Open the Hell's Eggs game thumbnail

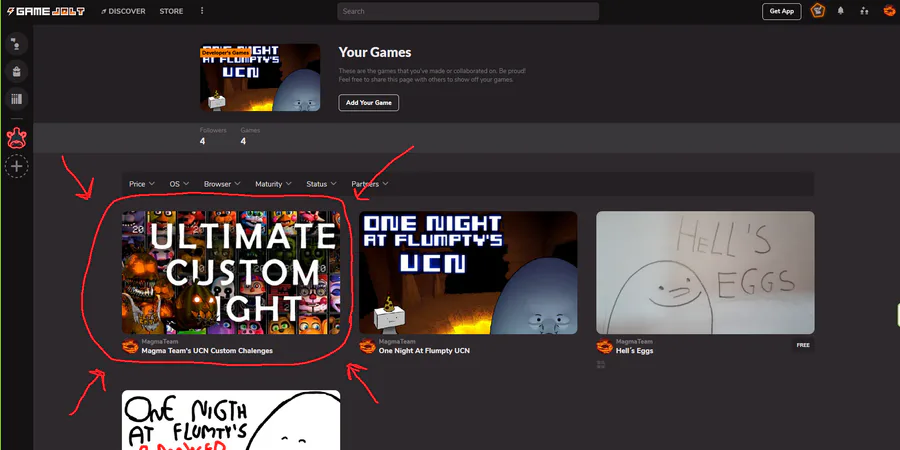point(705,273)
